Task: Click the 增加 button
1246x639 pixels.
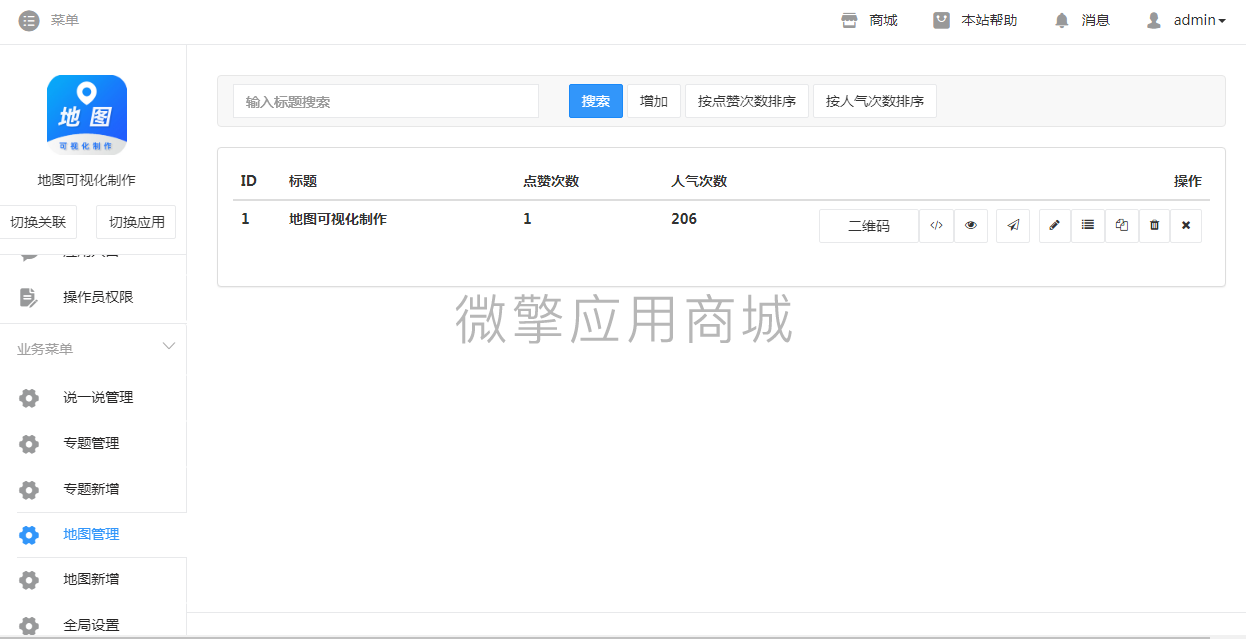Action: coord(654,101)
